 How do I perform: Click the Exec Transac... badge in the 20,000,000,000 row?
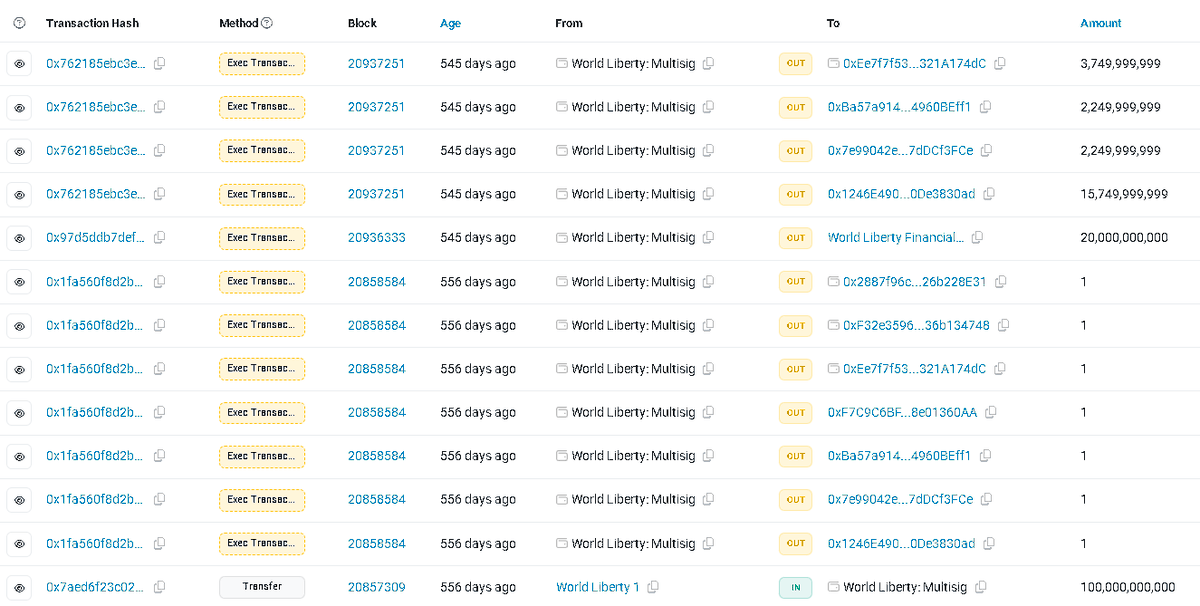262,238
